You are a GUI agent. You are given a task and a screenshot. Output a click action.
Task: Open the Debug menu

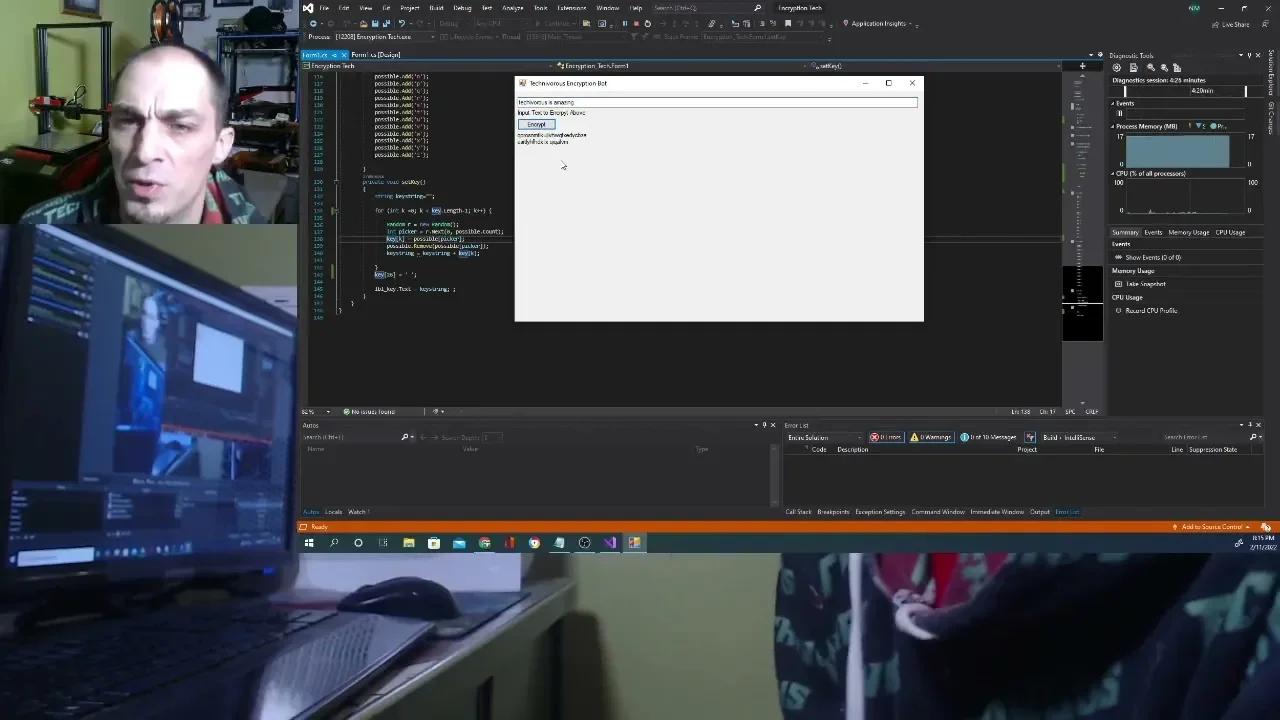point(462,8)
